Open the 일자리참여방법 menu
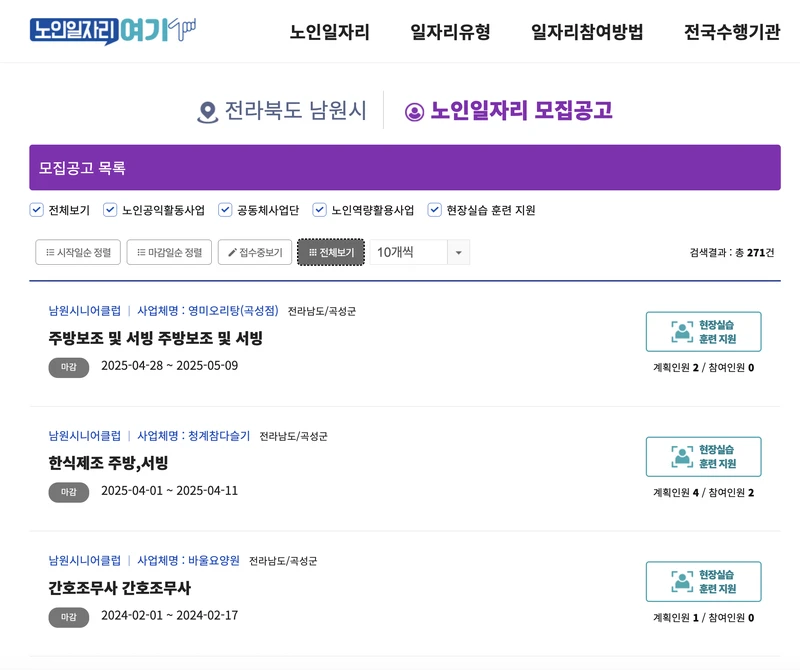This screenshot has height=670, width=800. (x=587, y=32)
